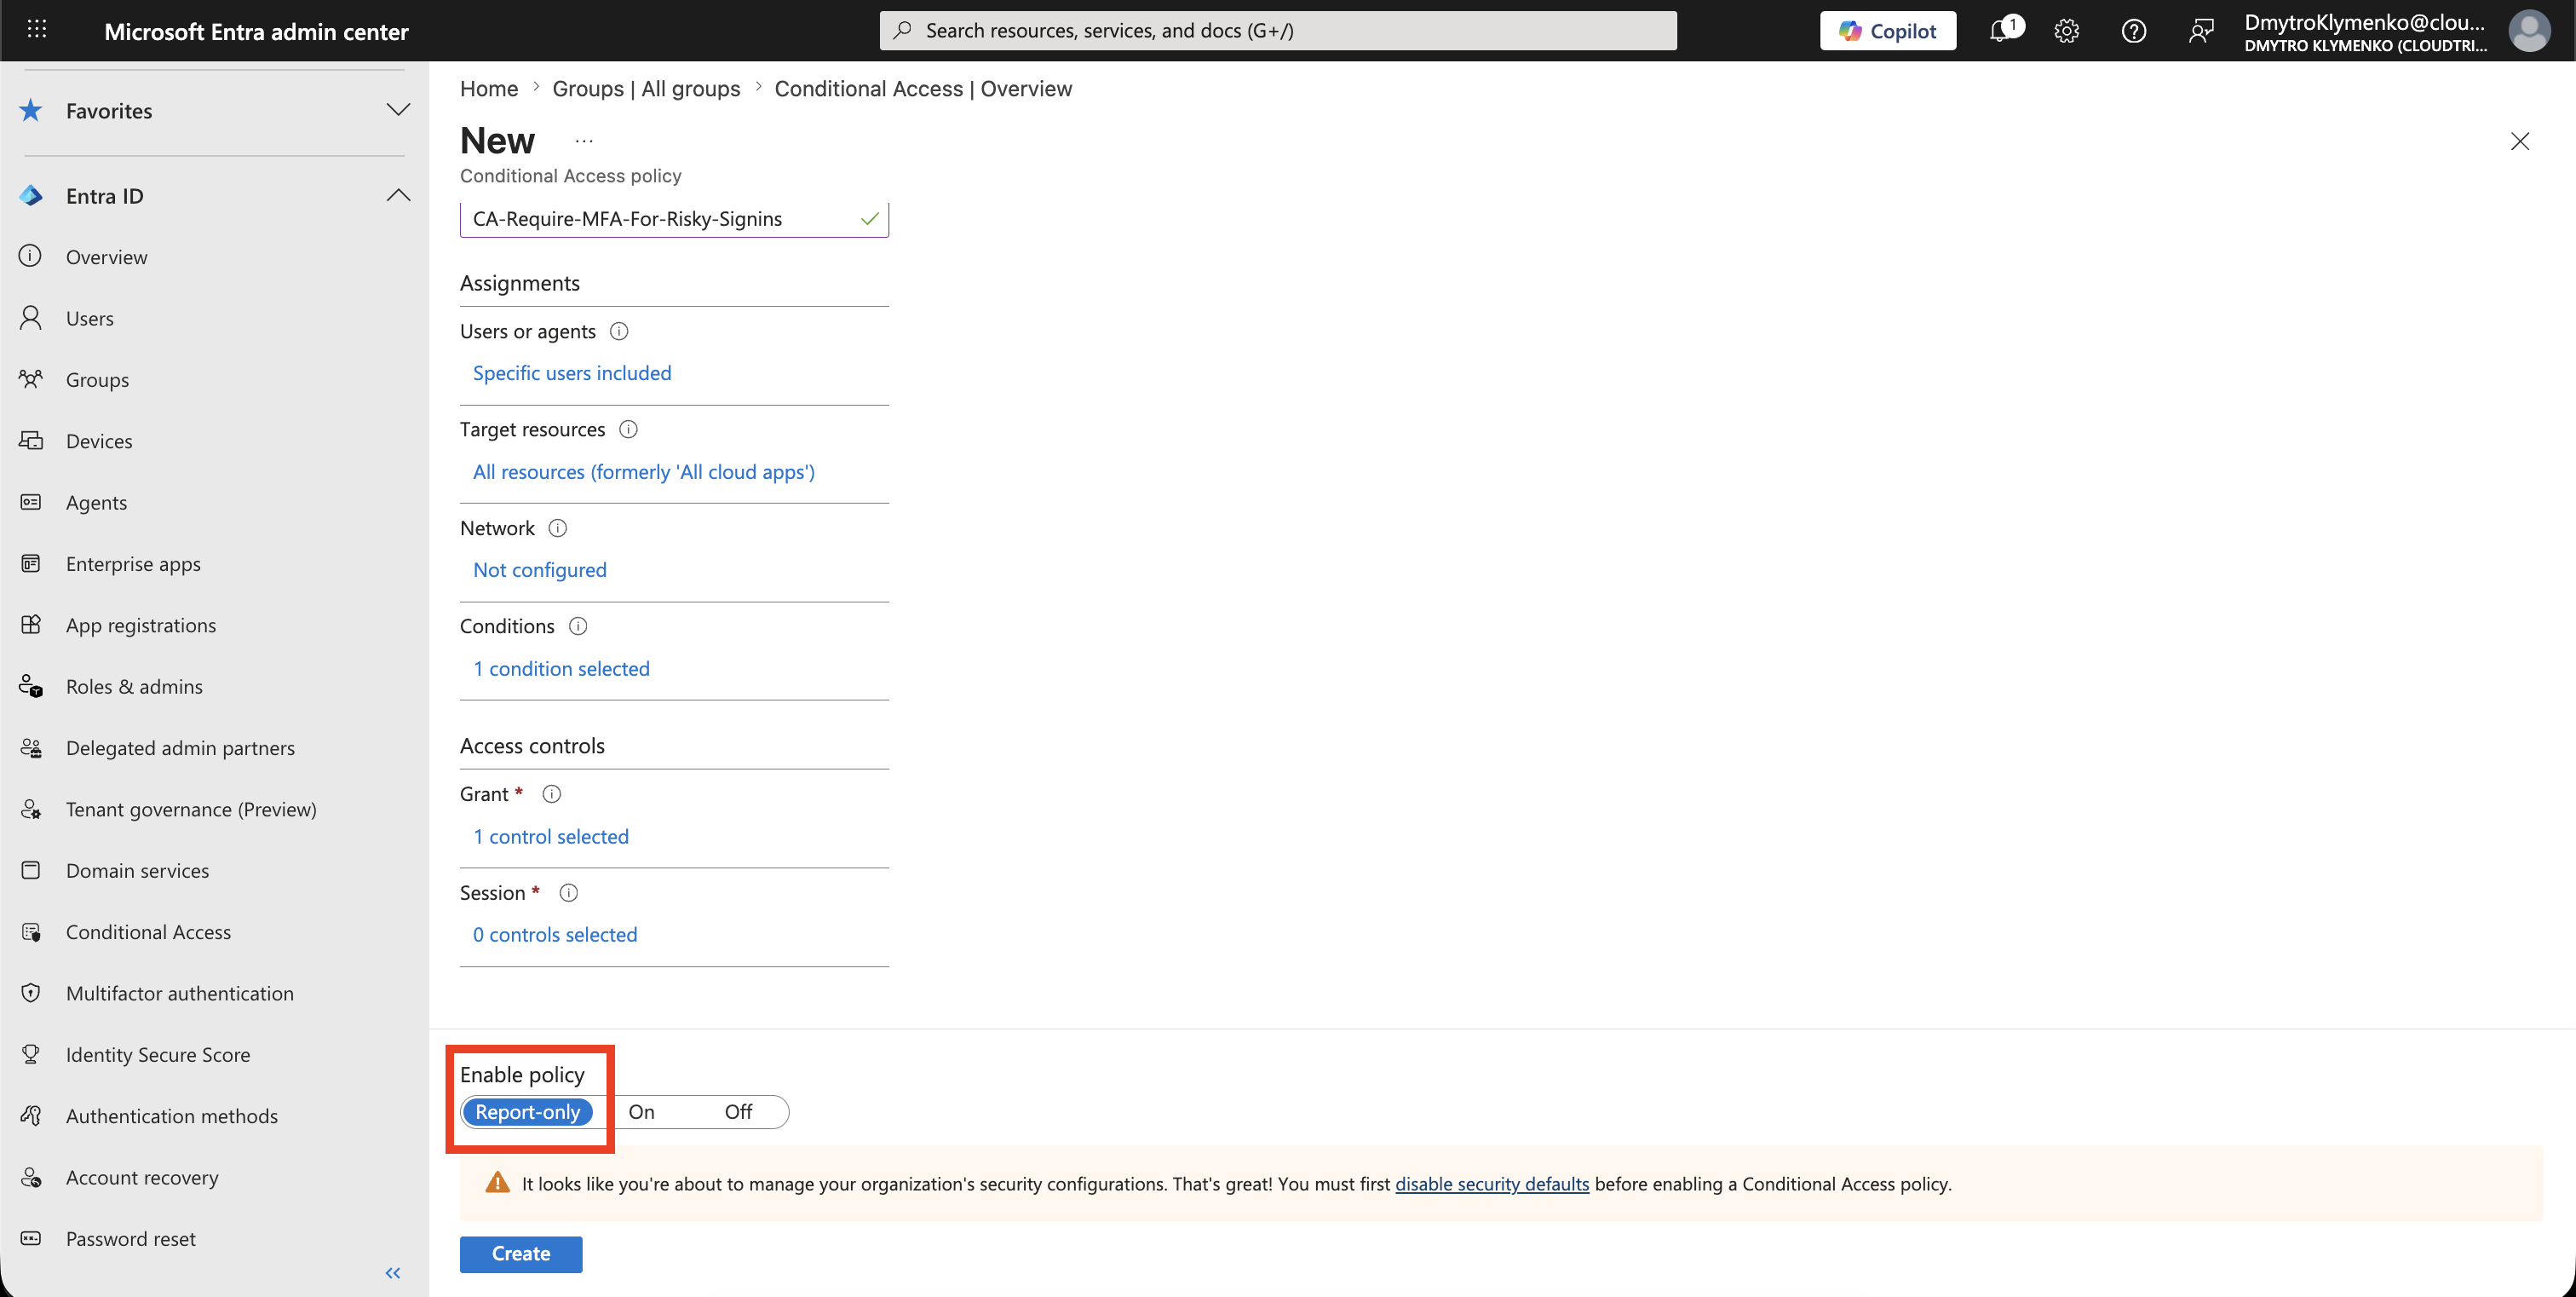Set Enable policy to Report-only
The width and height of the screenshot is (2576, 1297).
click(527, 1112)
